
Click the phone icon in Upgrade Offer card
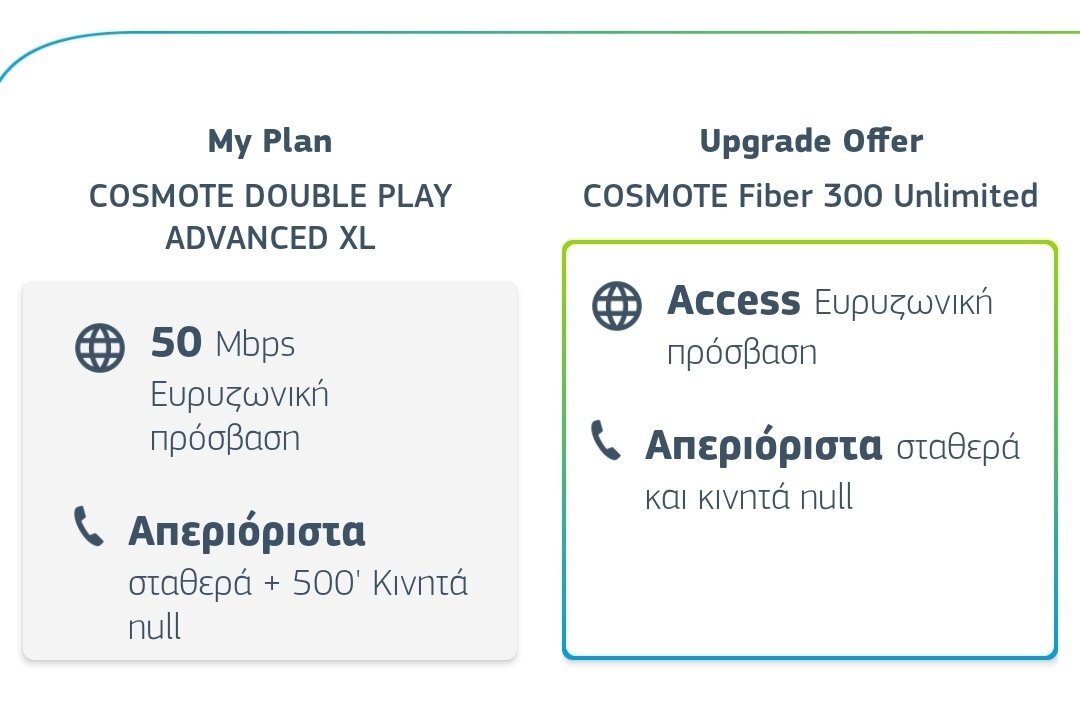click(605, 440)
